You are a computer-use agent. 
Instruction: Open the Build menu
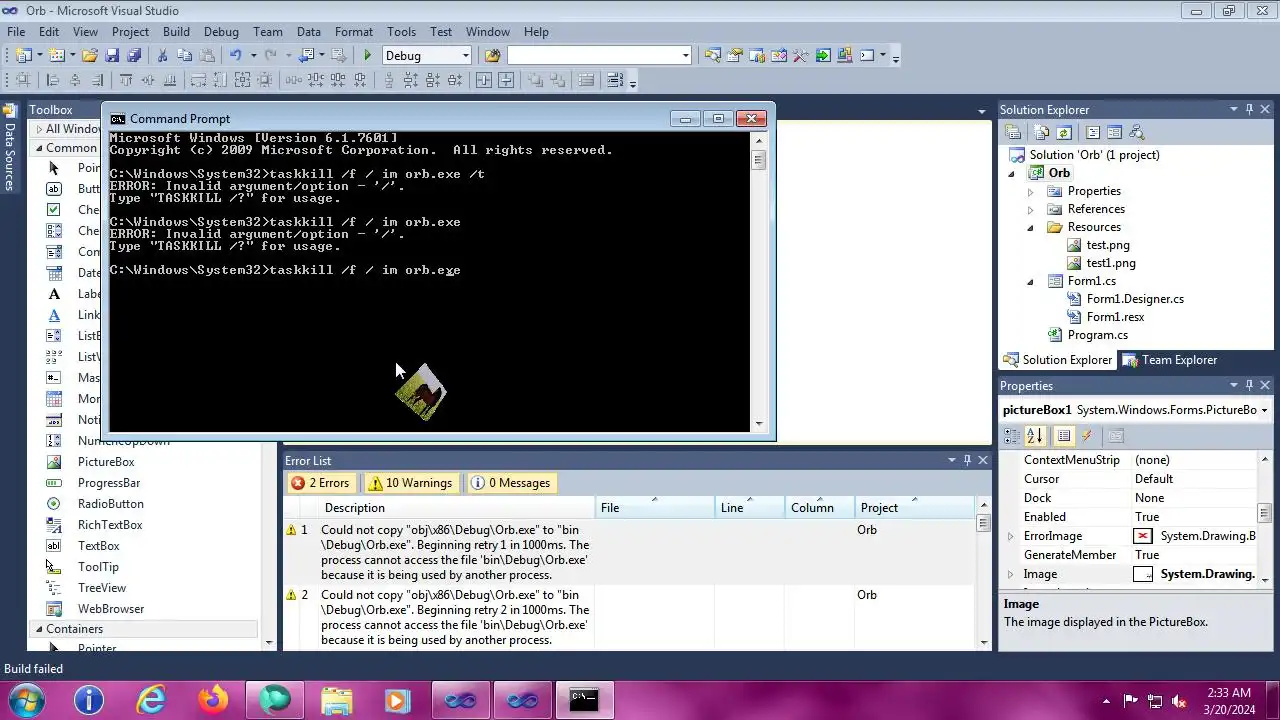[176, 32]
